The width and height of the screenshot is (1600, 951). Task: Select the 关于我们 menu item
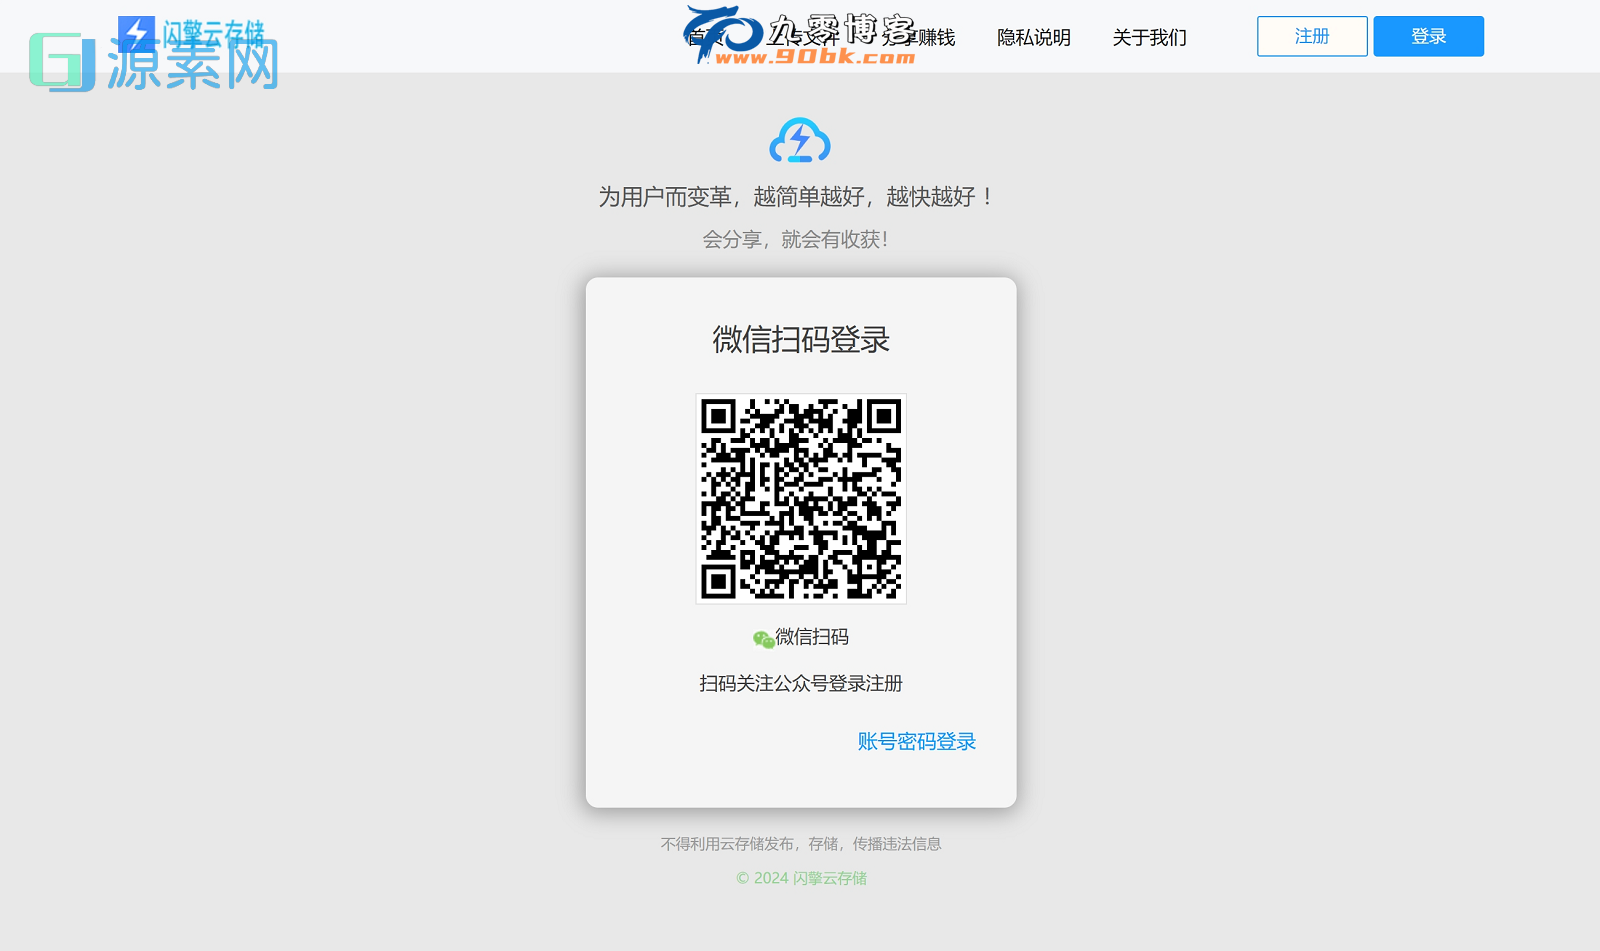1148,37
